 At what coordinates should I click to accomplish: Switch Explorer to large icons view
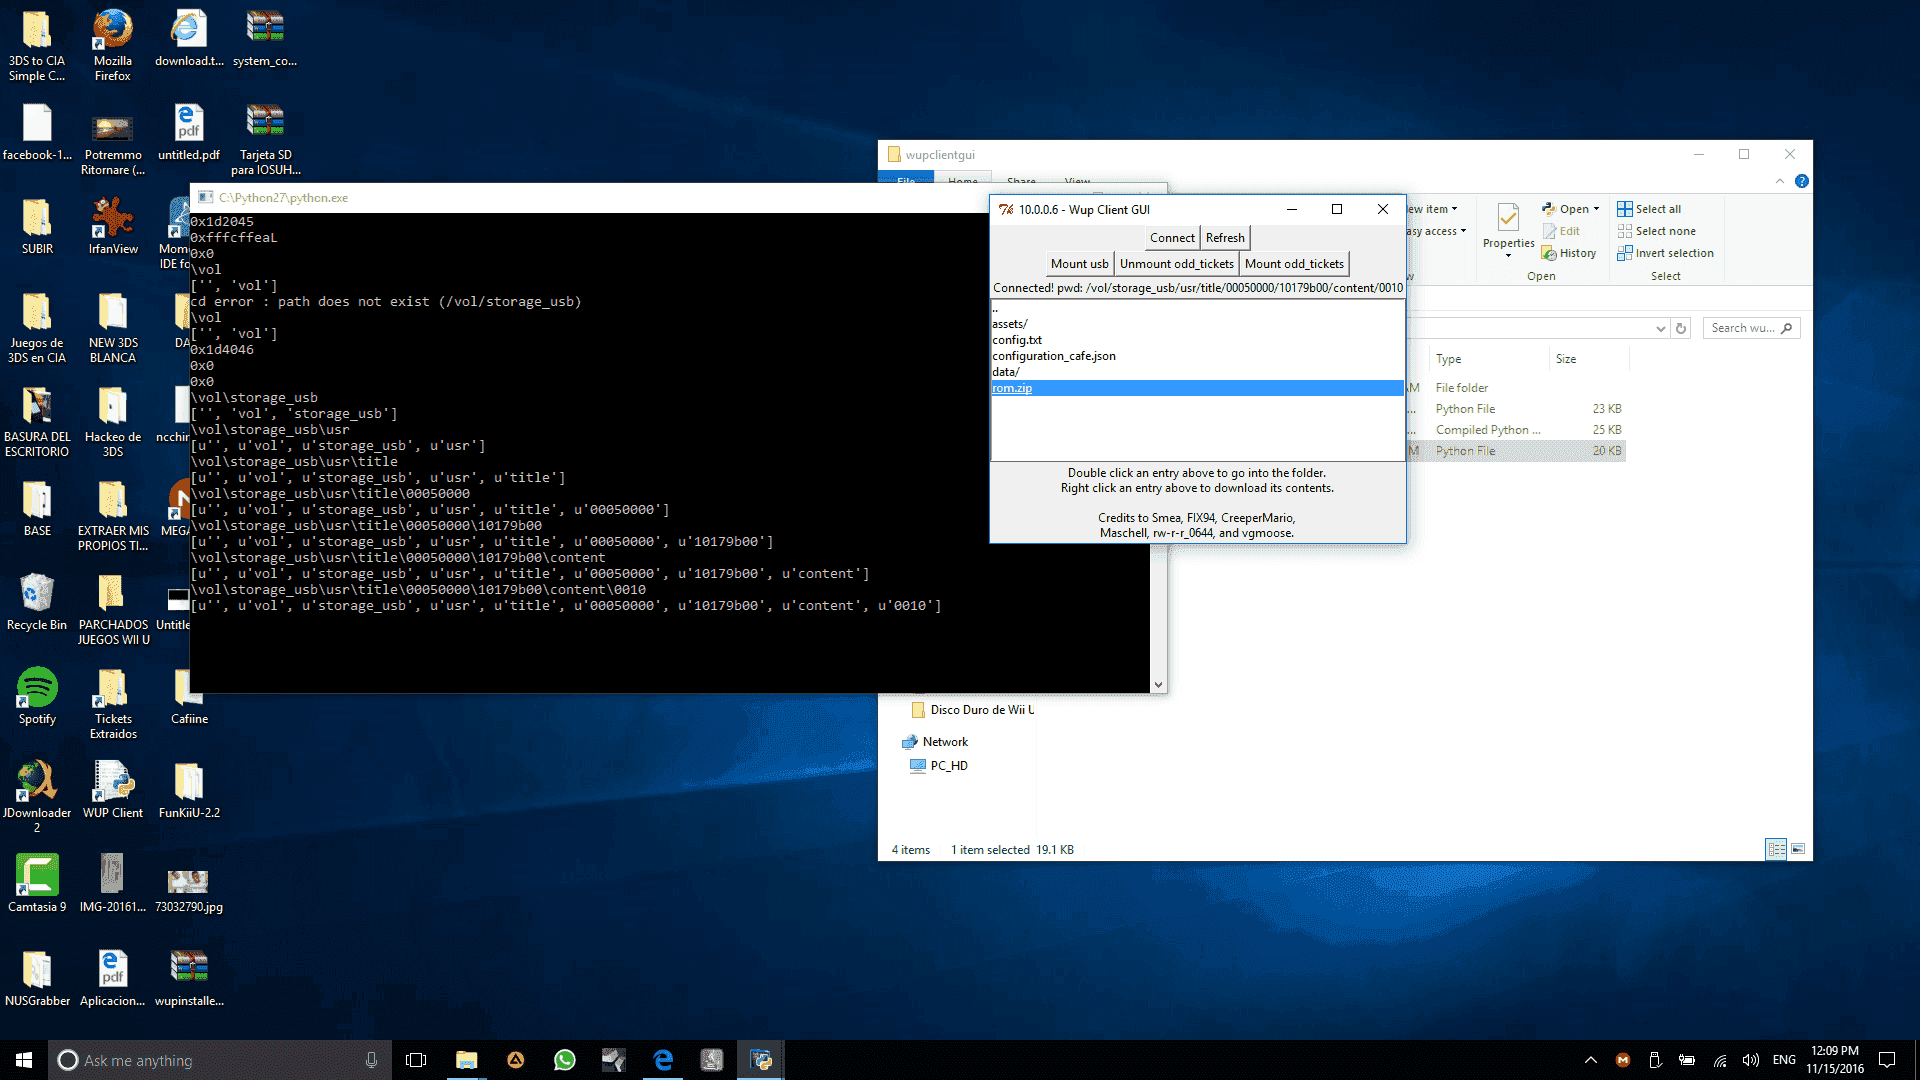(x=1798, y=849)
